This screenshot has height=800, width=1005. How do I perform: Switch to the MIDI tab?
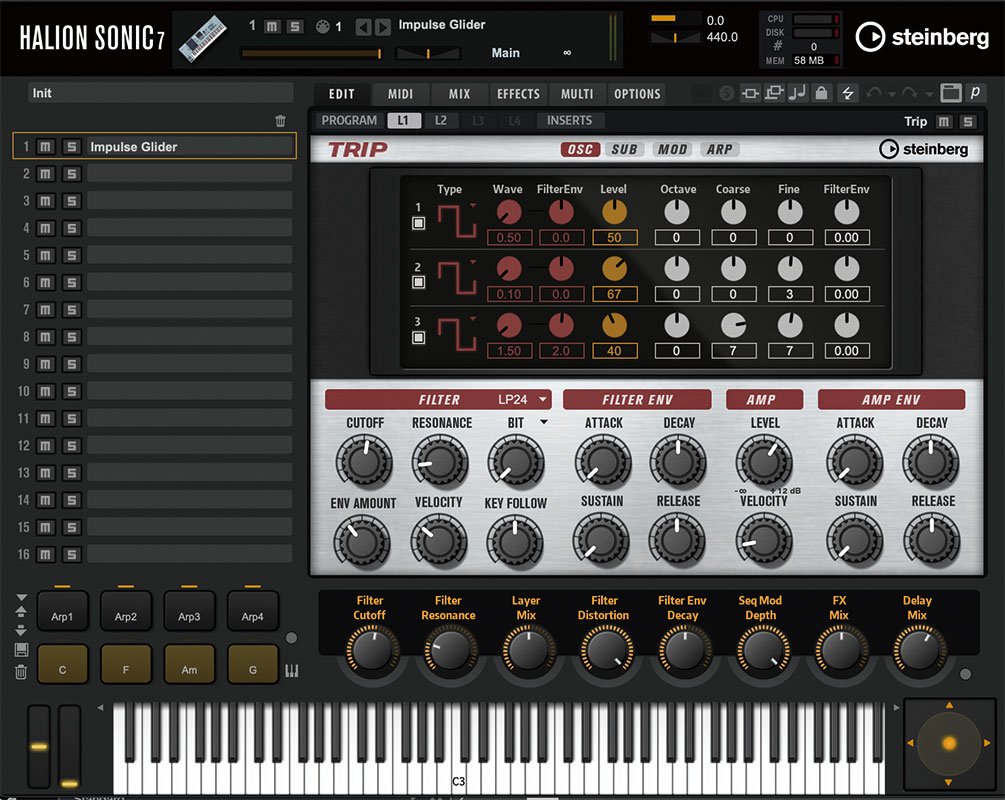401,94
